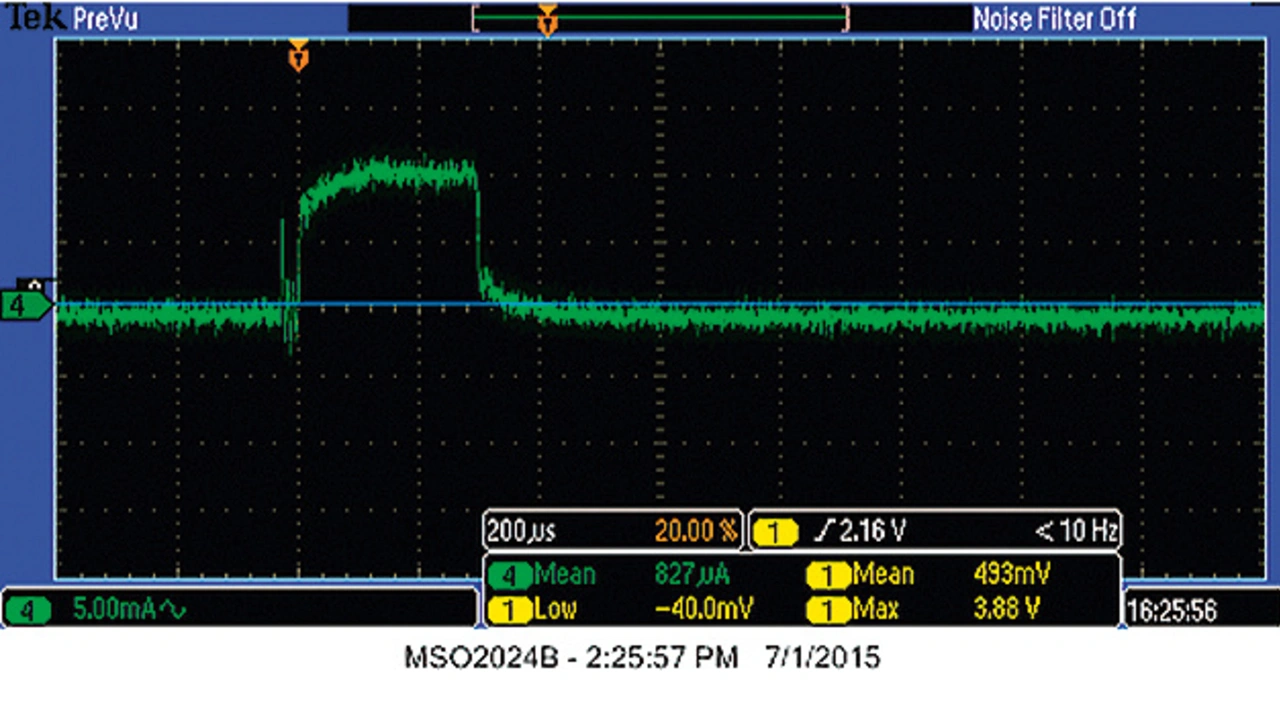Click the 16:25:56 clock readout
This screenshot has height=721, width=1280.
[1174, 609]
